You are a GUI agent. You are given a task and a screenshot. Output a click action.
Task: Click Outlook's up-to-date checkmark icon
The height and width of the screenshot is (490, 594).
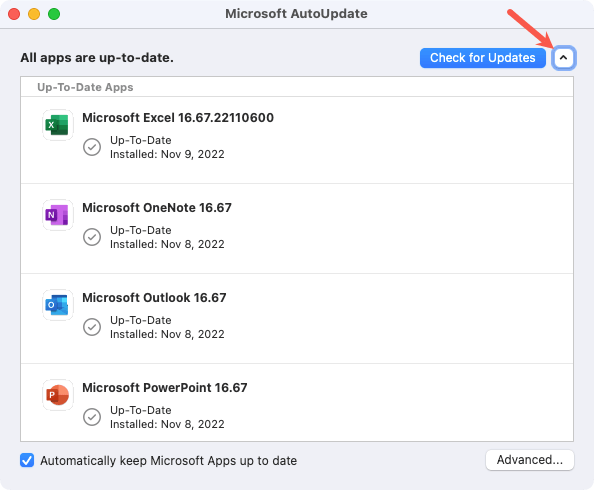tap(92, 327)
